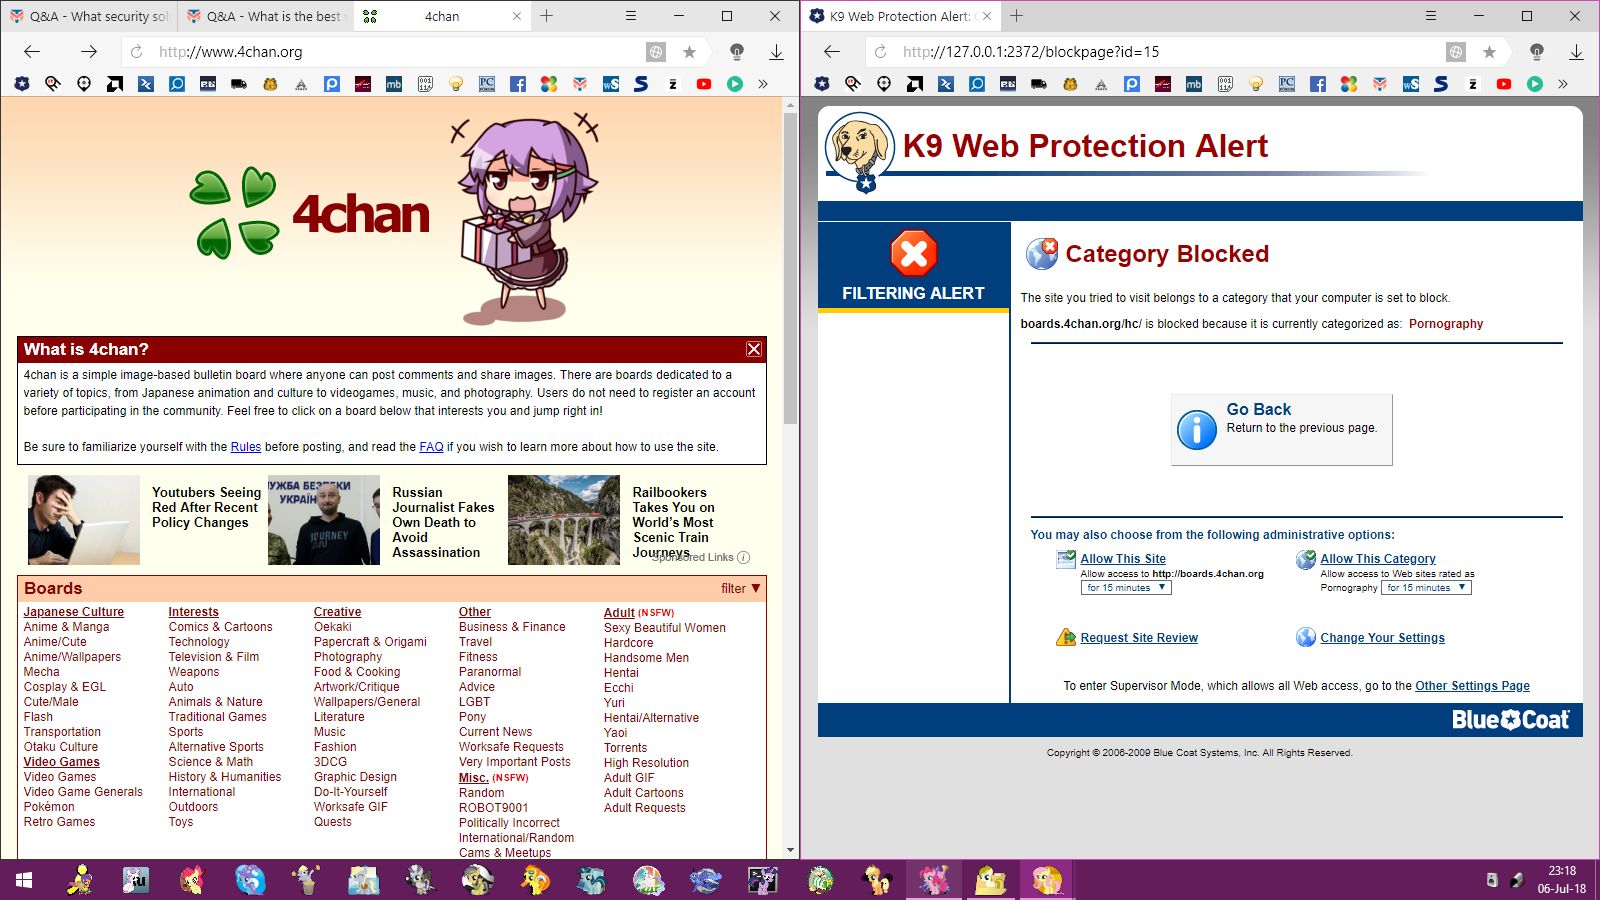This screenshot has height=900, width=1600.
Task: Click the Sponsored Links info icon
Action: (743, 557)
